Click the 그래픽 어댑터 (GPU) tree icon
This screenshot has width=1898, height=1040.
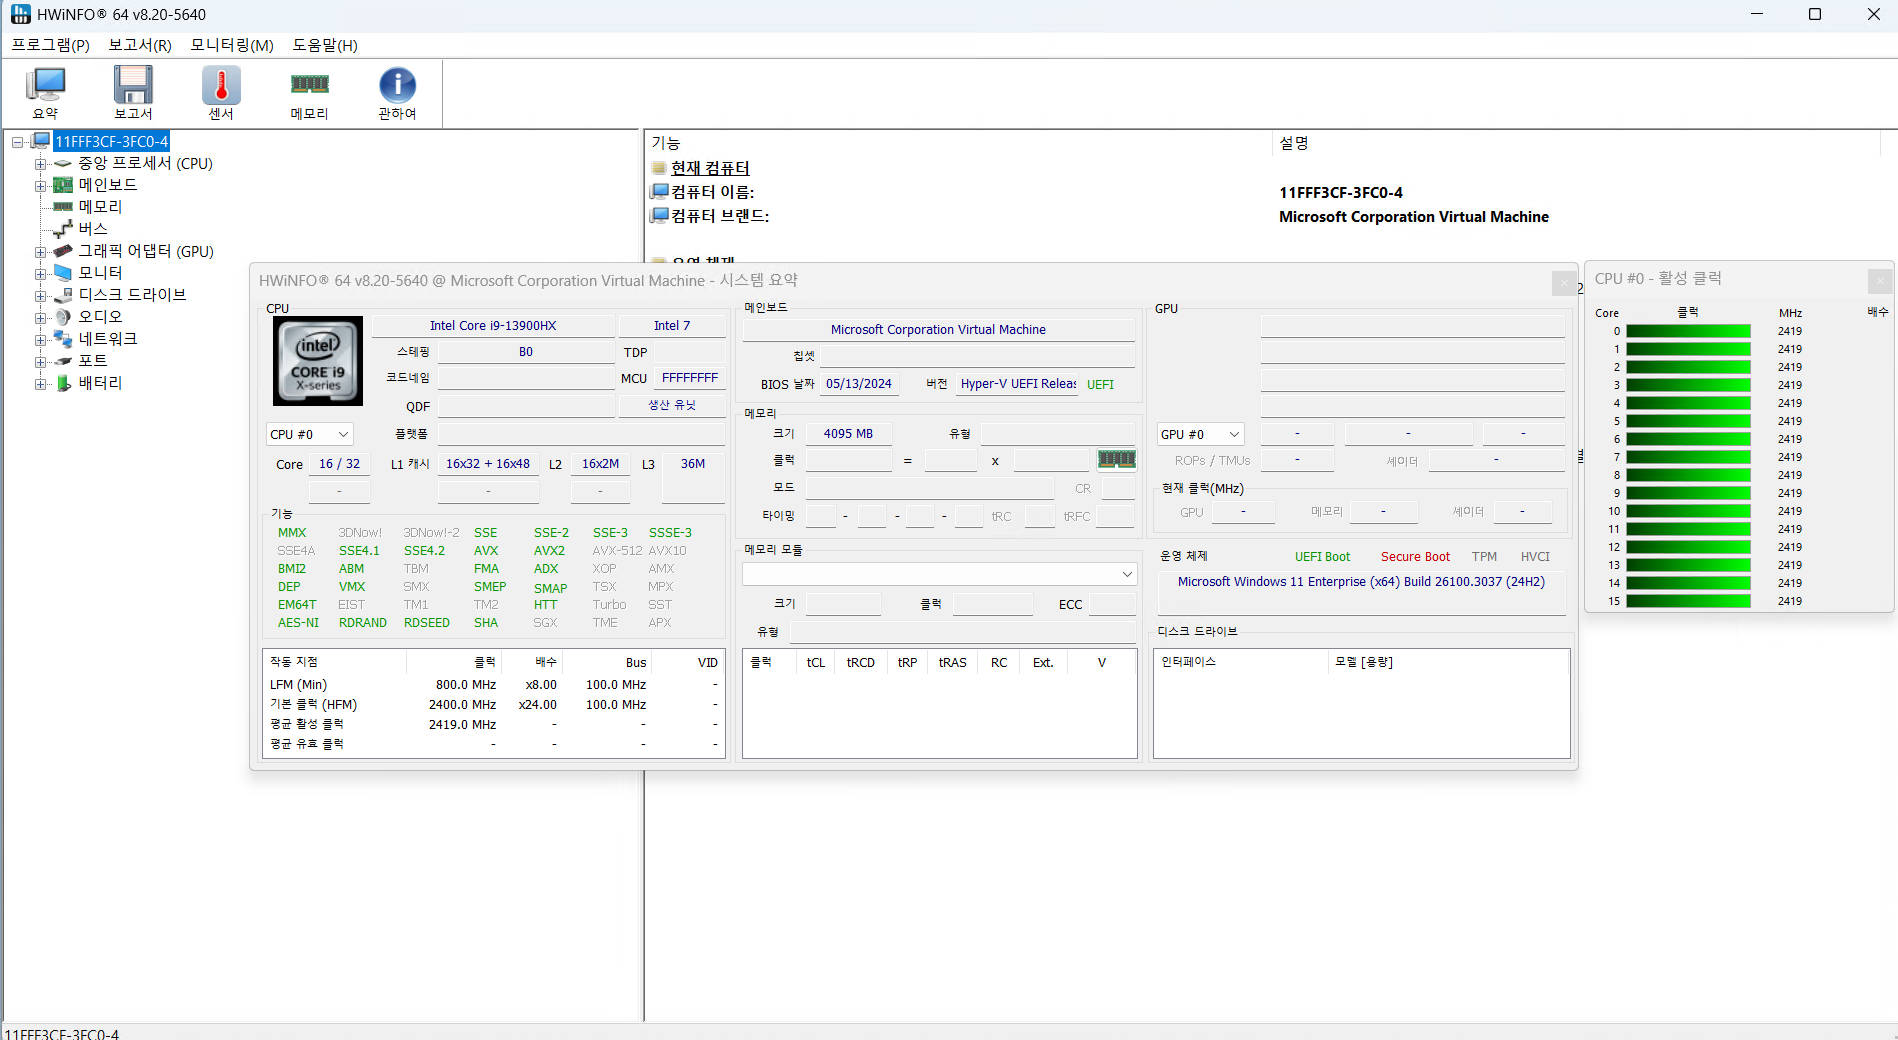(x=63, y=251)
